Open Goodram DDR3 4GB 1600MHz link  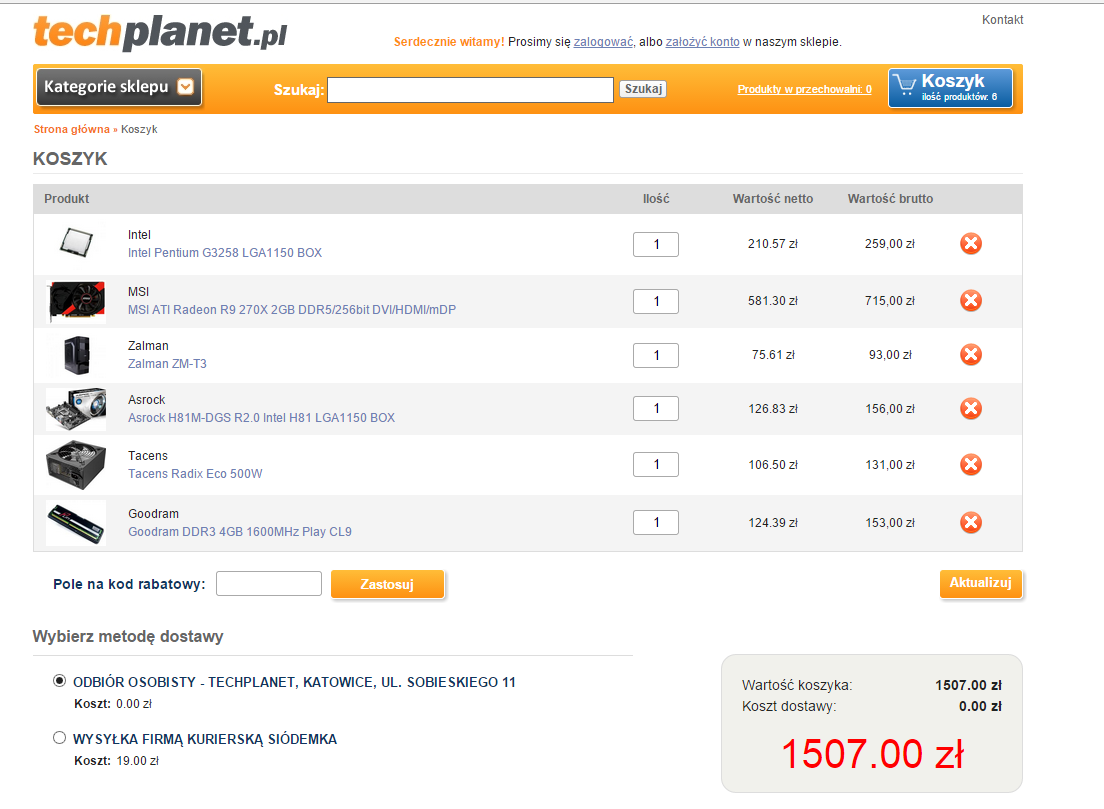click(x=239, y=532)
